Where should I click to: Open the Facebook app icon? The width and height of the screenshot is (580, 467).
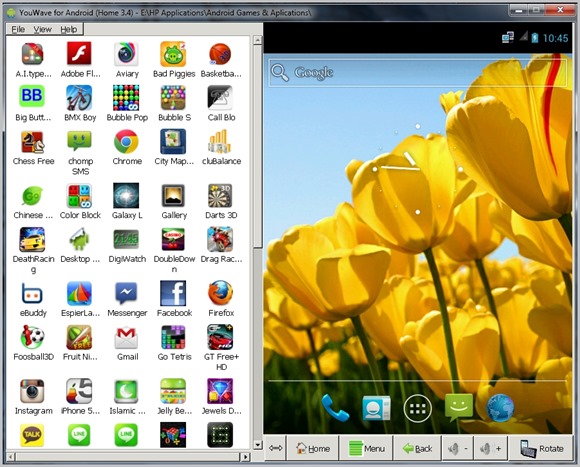[x=173, y=293]
